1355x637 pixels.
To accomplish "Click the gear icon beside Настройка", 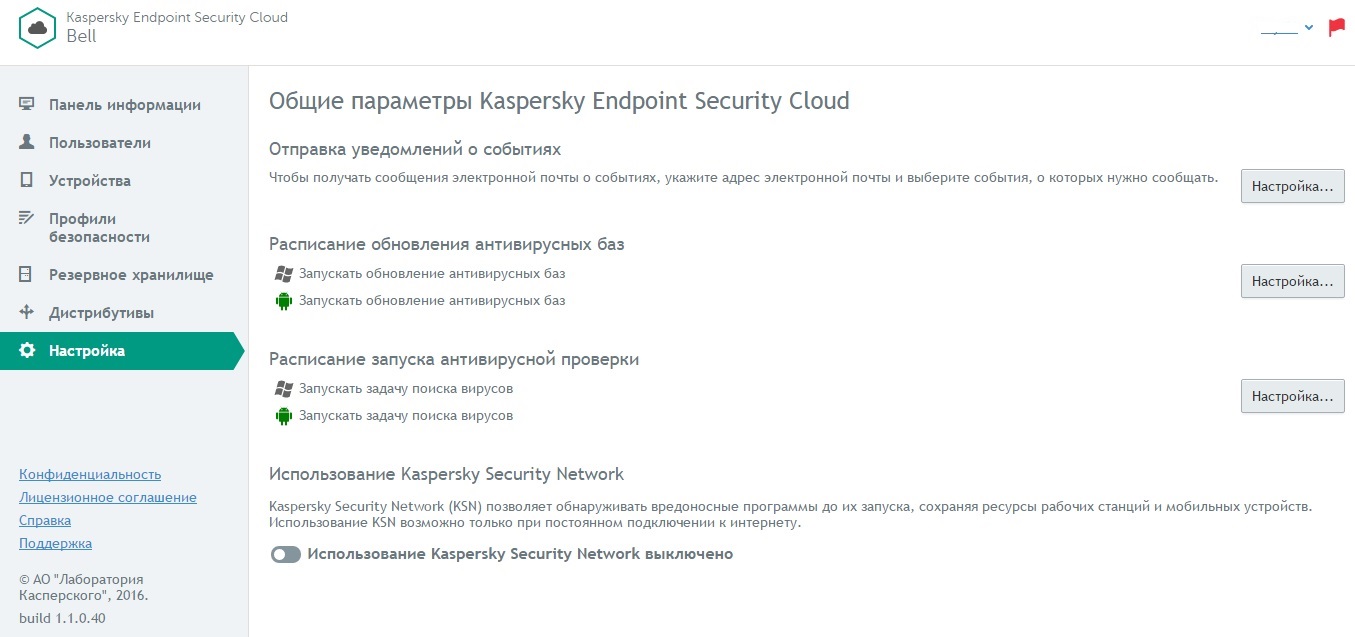I will [x=27, y=351].
